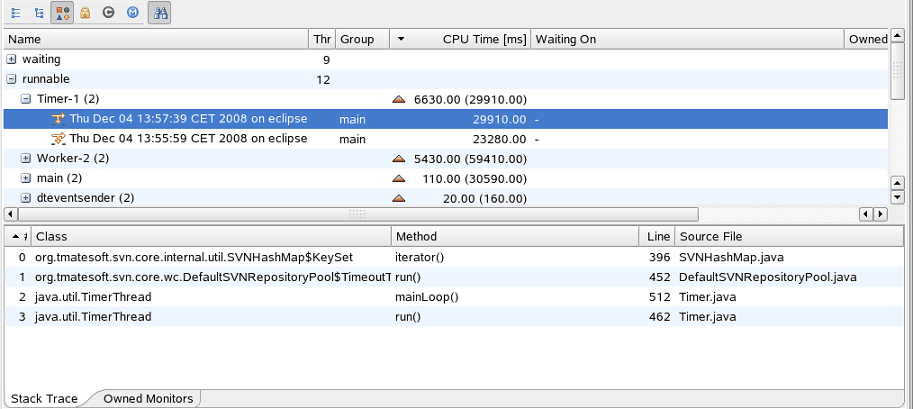Image resolution: width=913 pixels, height=409 pixels.
Task: Select the Stack Trace tab
Action: coord(44,399)
